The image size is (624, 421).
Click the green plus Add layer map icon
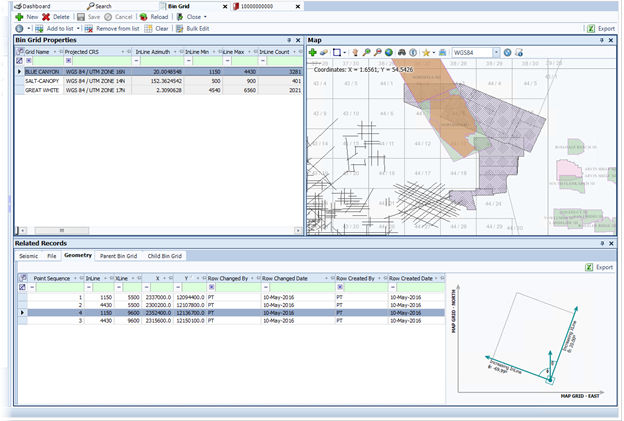[x=312, y=53]
